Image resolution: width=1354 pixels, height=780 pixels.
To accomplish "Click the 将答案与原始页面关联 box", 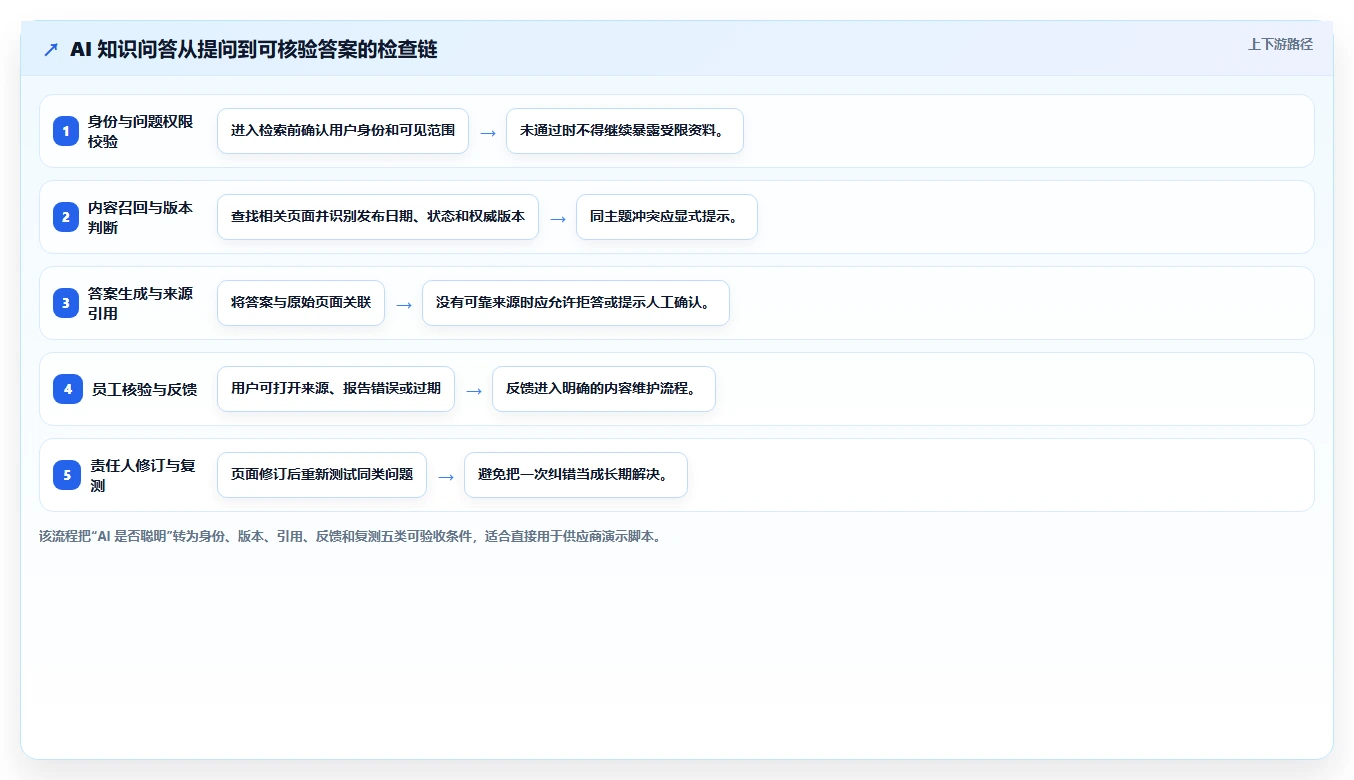I will [301, 303].
